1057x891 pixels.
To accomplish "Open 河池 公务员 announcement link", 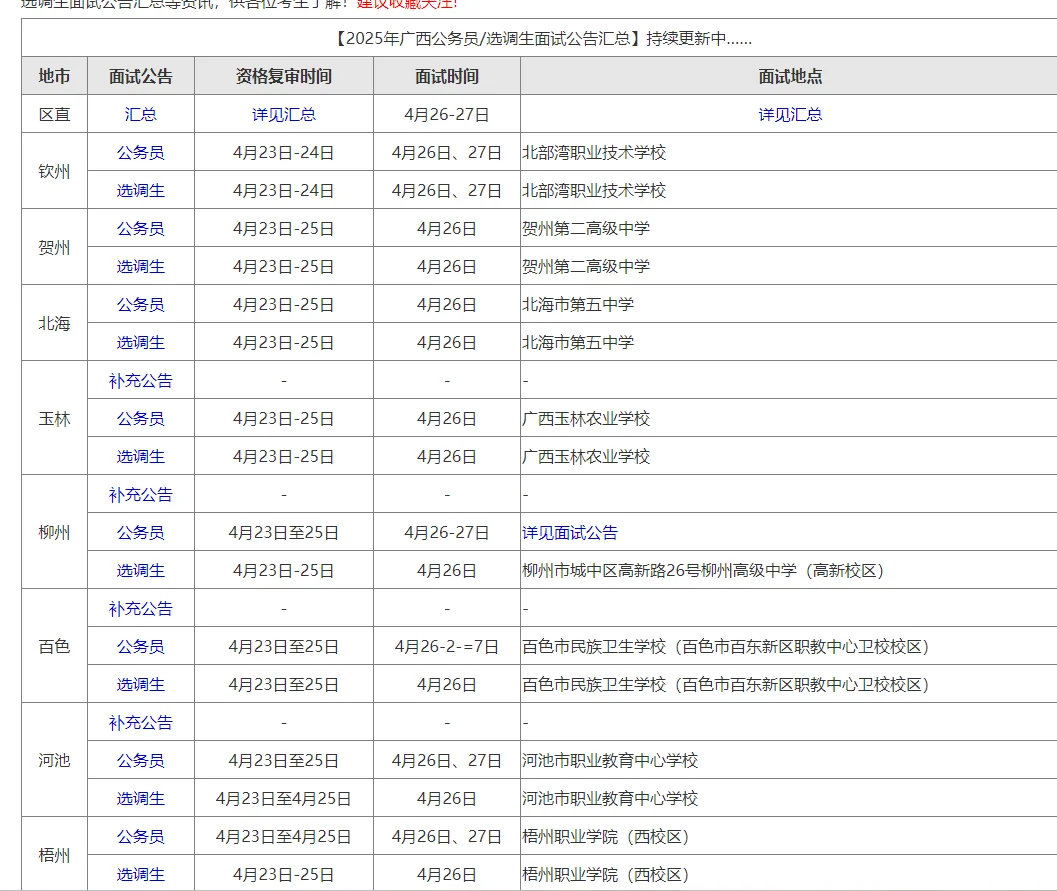I will 140,760.
